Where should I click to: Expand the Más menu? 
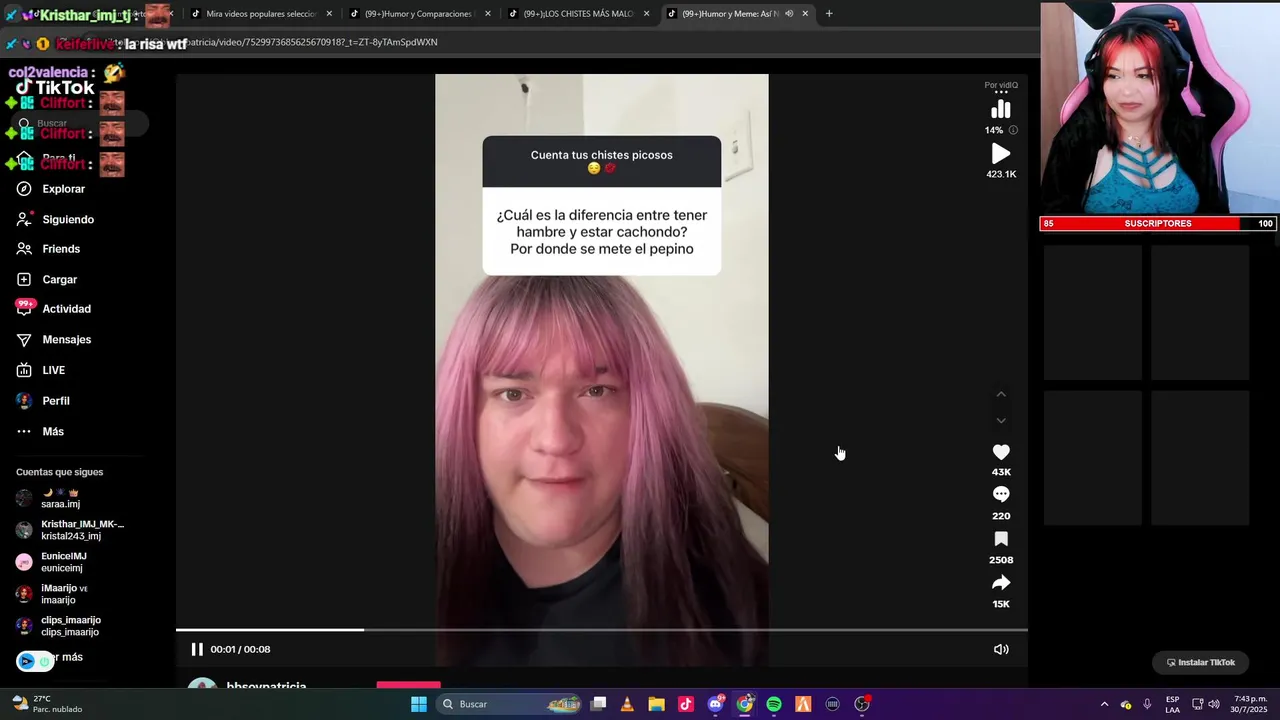[x=40, y=432]
